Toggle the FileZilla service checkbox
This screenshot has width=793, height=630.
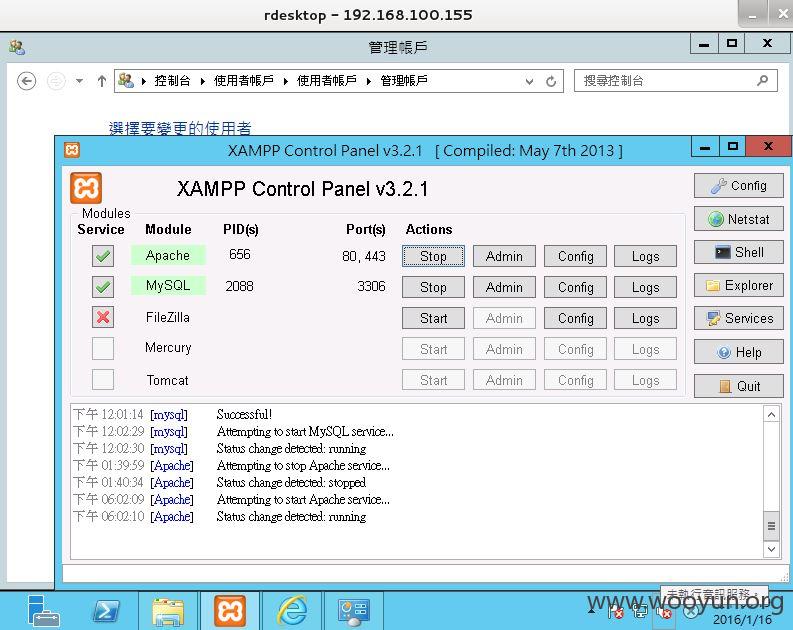click(x=103, y=318)
